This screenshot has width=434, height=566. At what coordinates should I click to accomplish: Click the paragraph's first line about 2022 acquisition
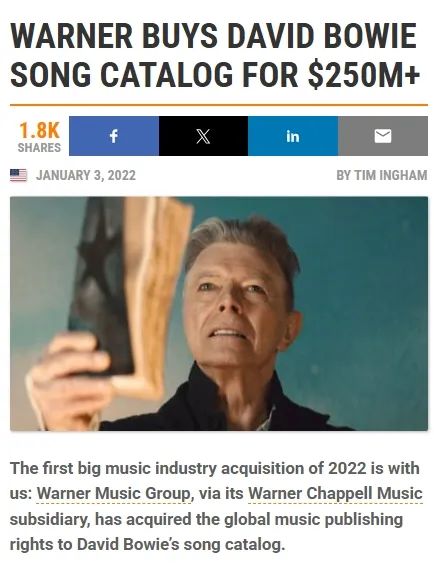[x=214, y=469]
